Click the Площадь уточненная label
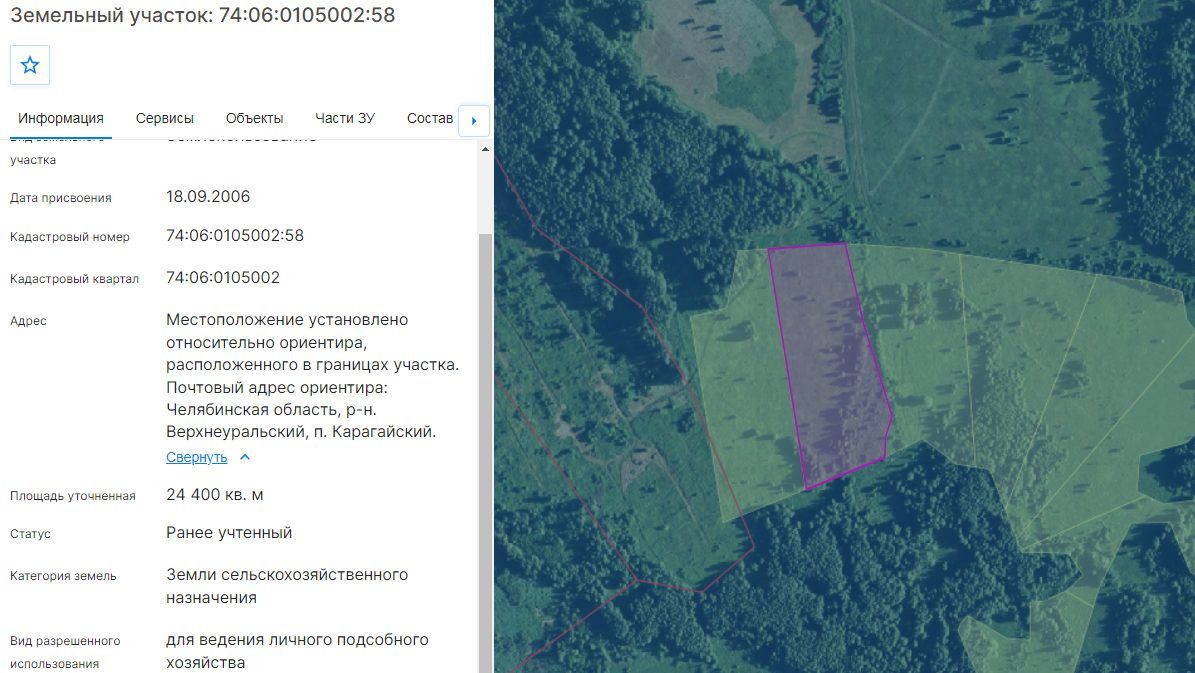This screenshot has width=1195, height=673. point(73,496)
